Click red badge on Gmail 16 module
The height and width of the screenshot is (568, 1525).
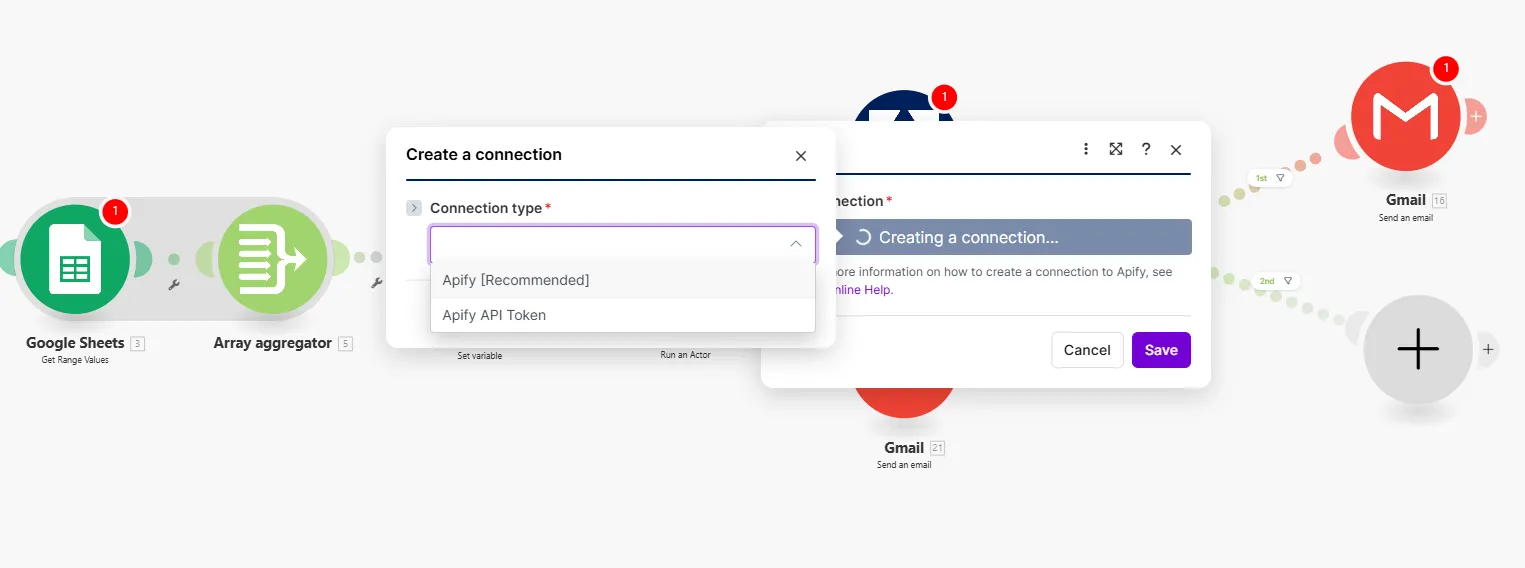[1444, 69]
